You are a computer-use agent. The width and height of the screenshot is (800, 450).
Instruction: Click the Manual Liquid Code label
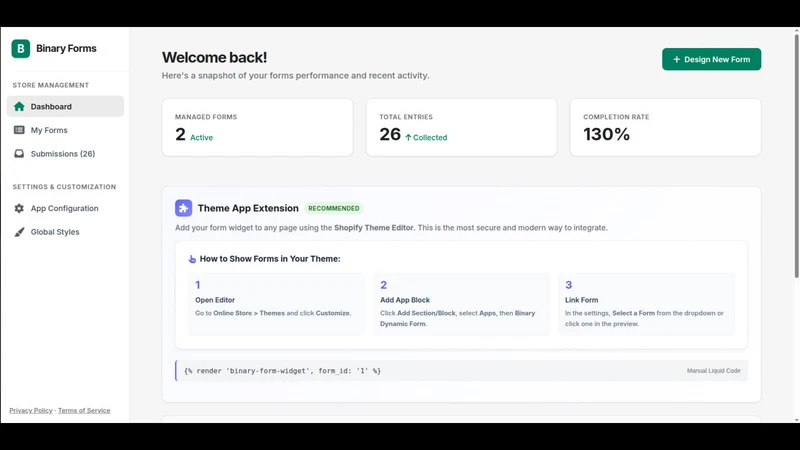tap(713, 371)
